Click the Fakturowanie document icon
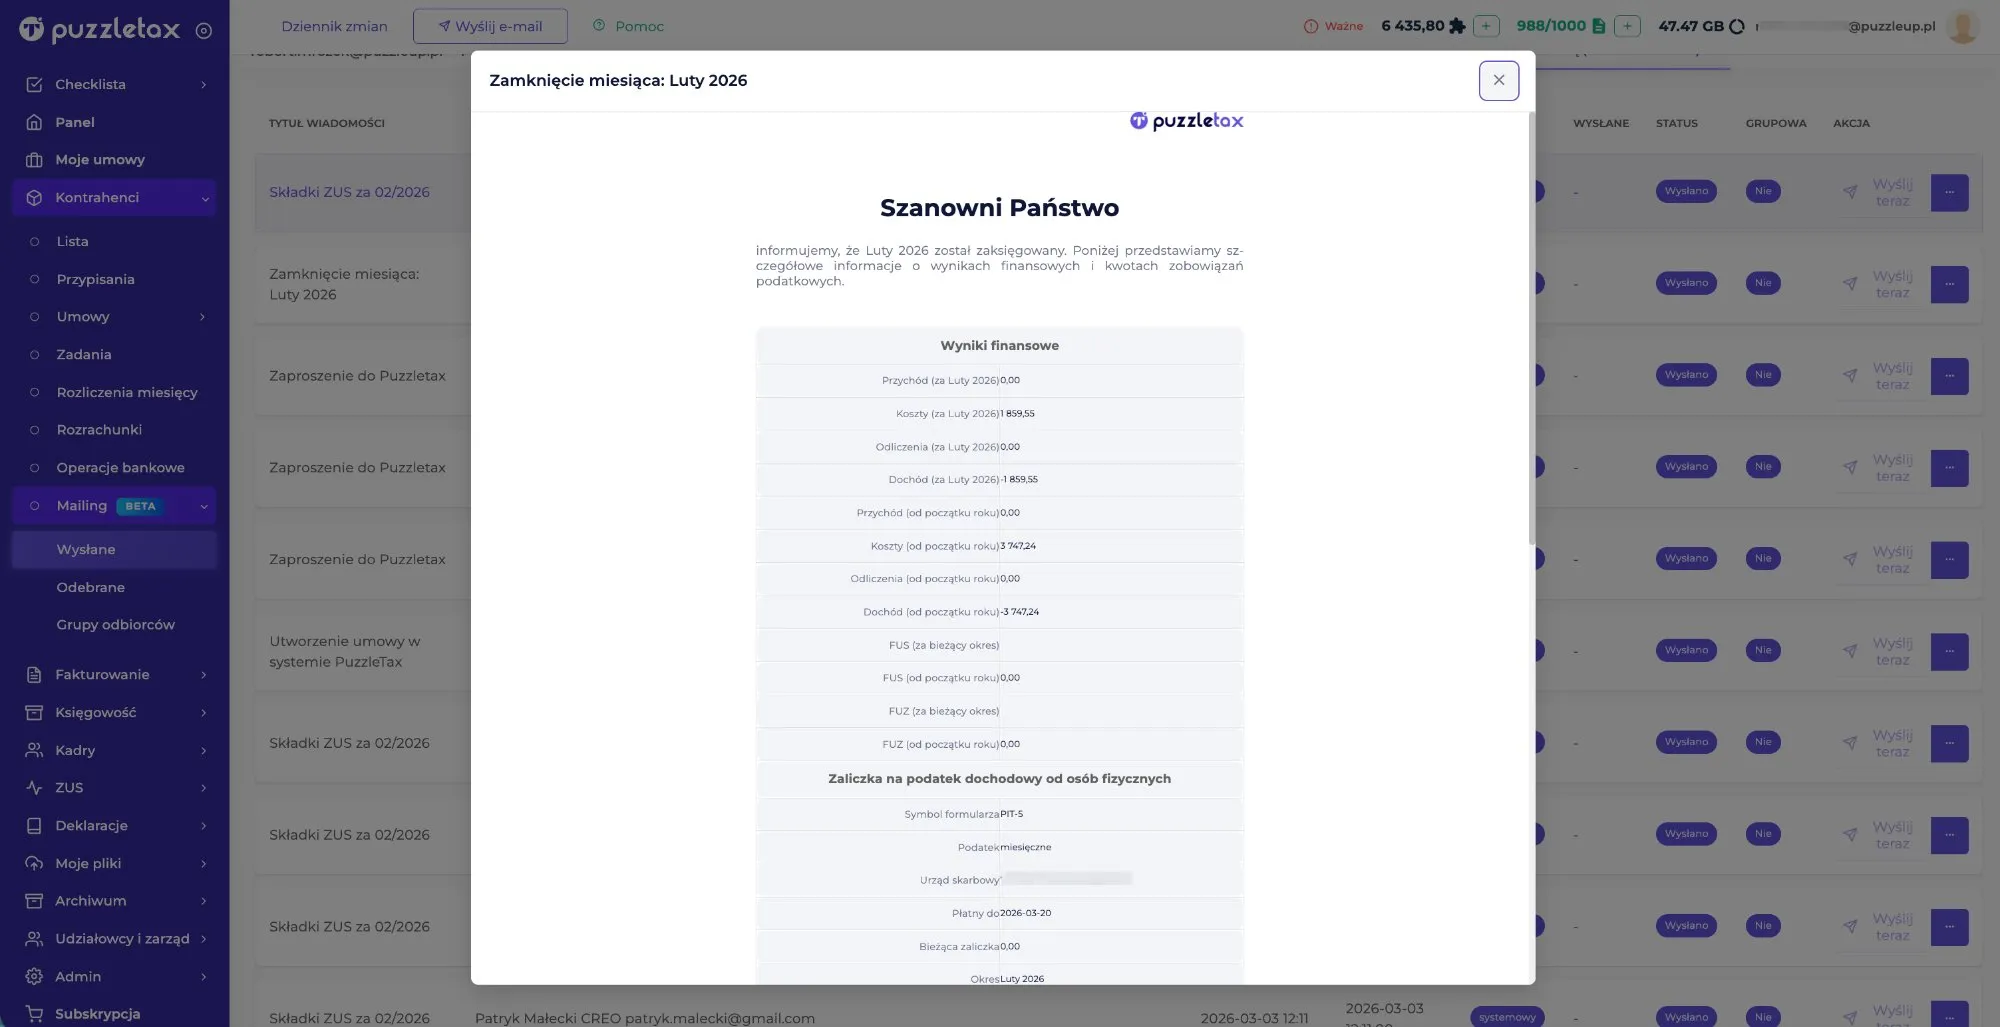The image size is (2000, 1027). coord(34,675)
